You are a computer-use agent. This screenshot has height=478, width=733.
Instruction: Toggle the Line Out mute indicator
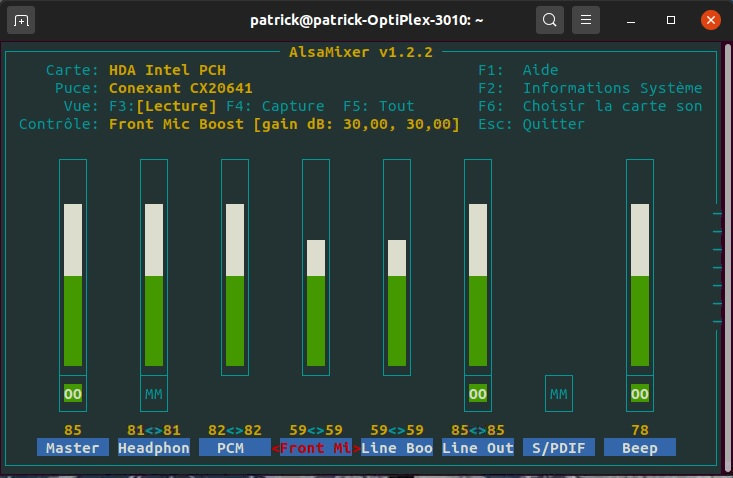(478, 394)
